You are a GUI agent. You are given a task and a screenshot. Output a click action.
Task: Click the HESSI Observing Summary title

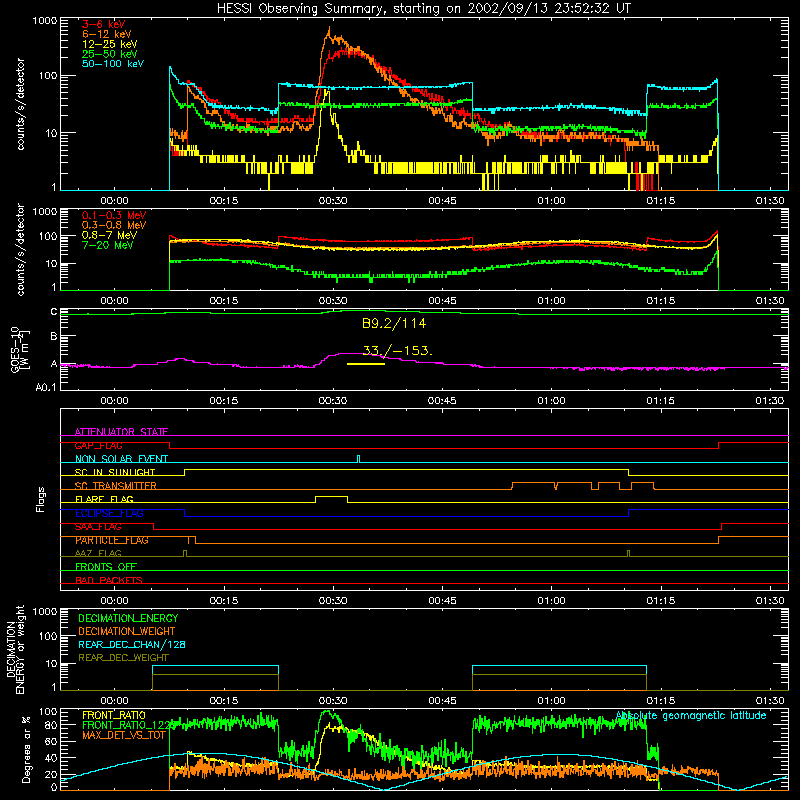[424, 8]
